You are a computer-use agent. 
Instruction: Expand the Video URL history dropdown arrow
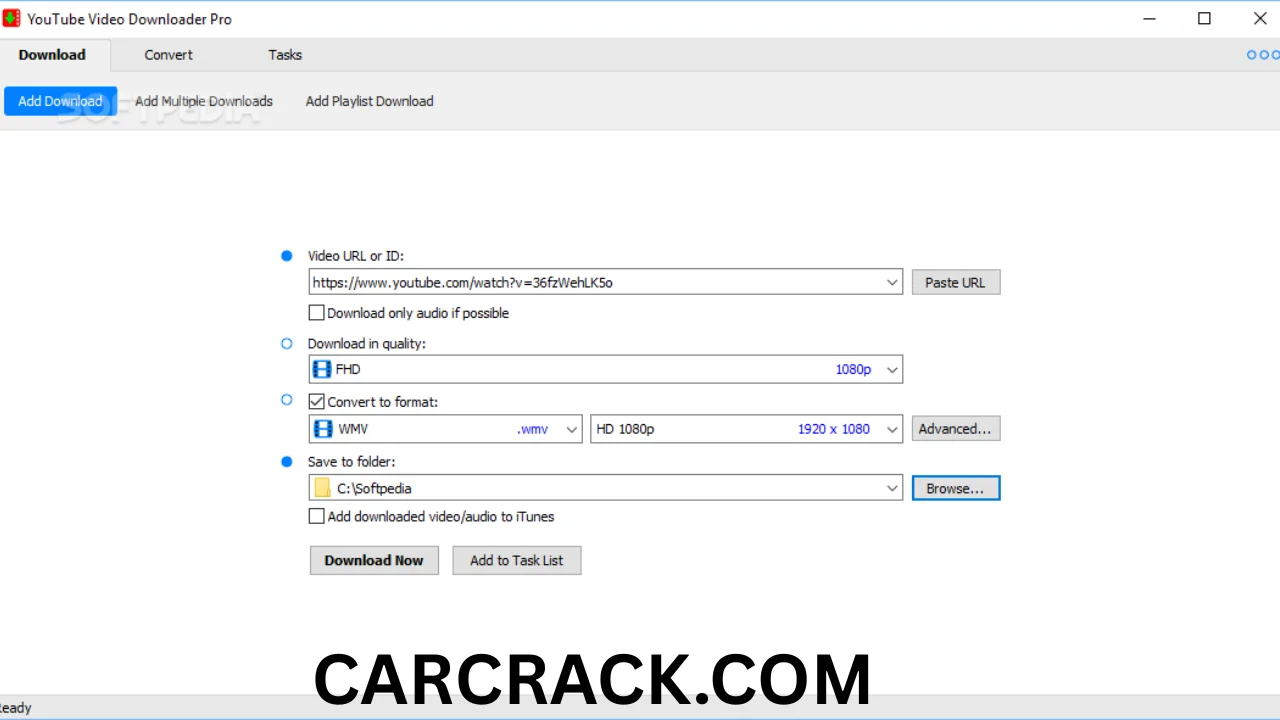click(892, 283)
